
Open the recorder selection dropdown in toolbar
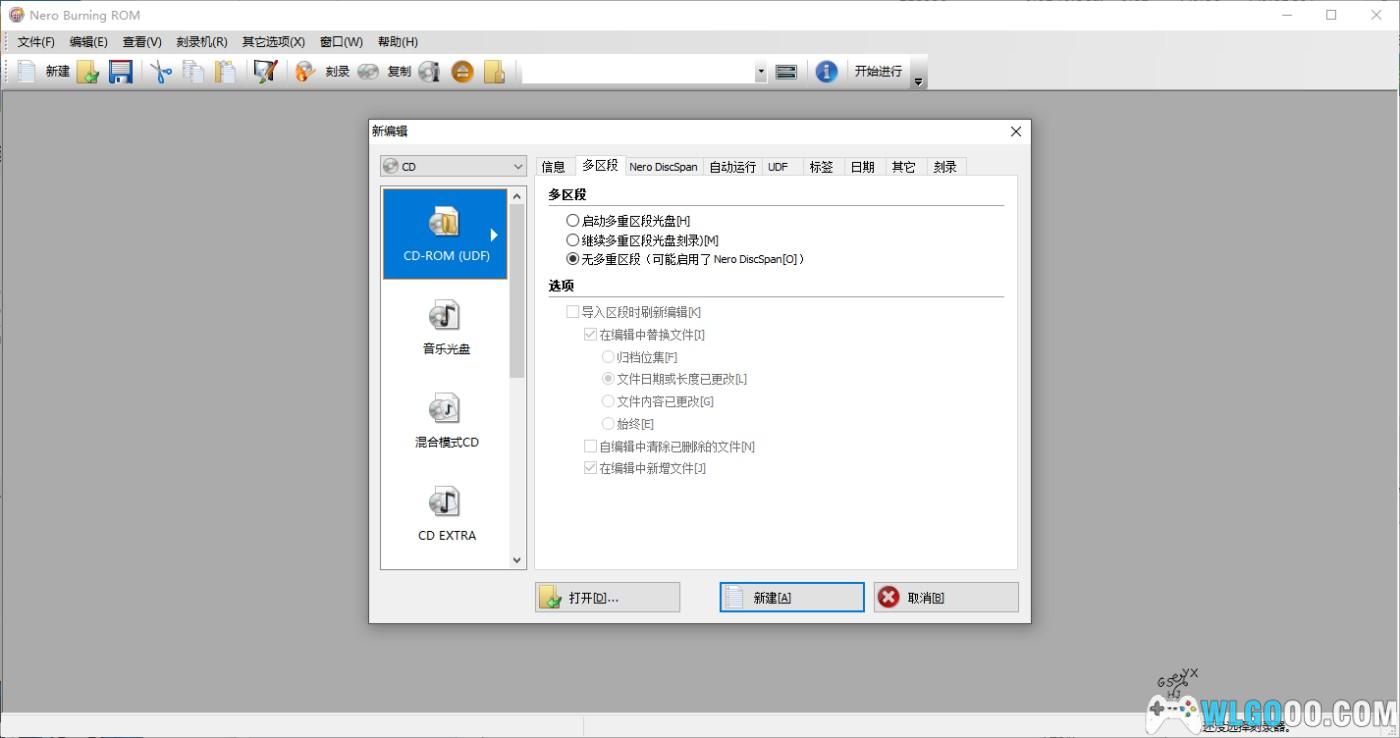pos(760,72)
